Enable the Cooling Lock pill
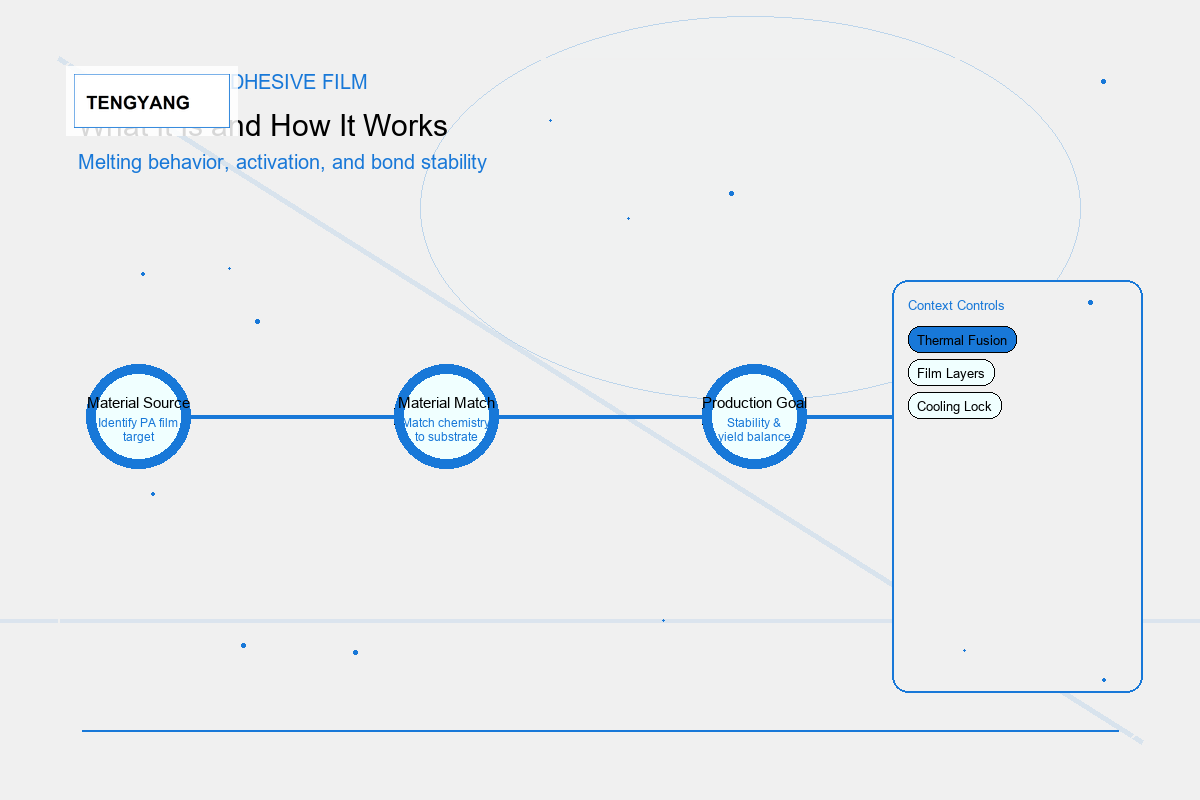1200x800 pixels. (954, 406)
